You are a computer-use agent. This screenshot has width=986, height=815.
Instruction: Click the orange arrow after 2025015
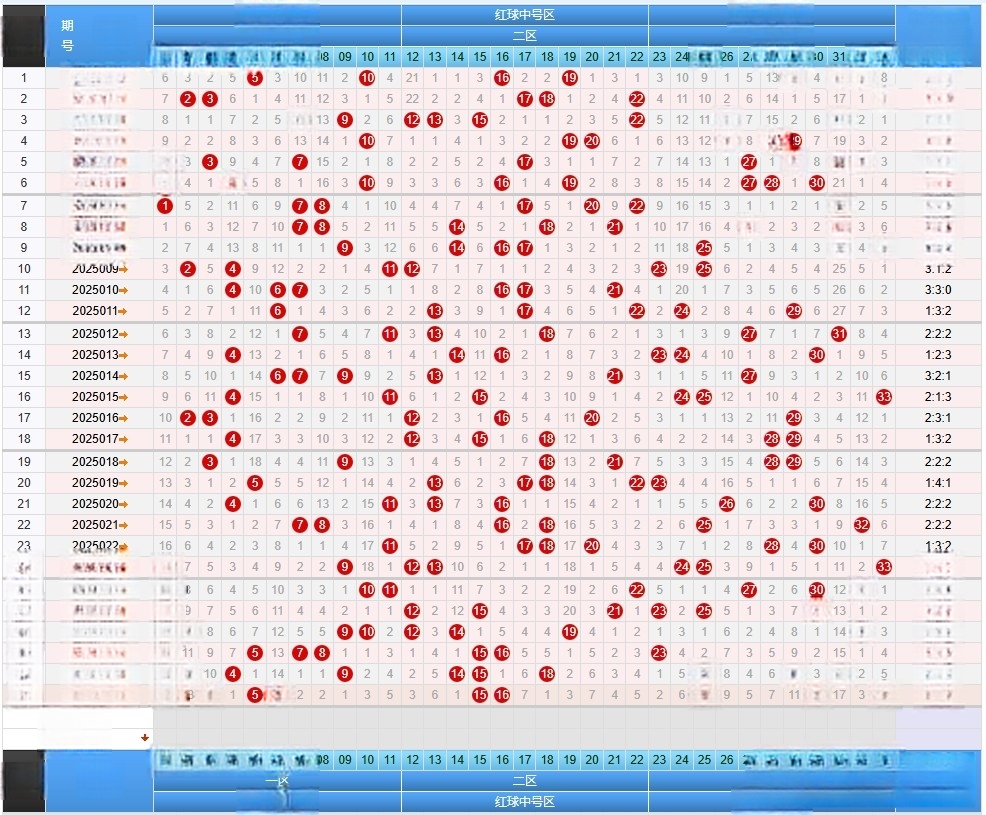[123, 397]
